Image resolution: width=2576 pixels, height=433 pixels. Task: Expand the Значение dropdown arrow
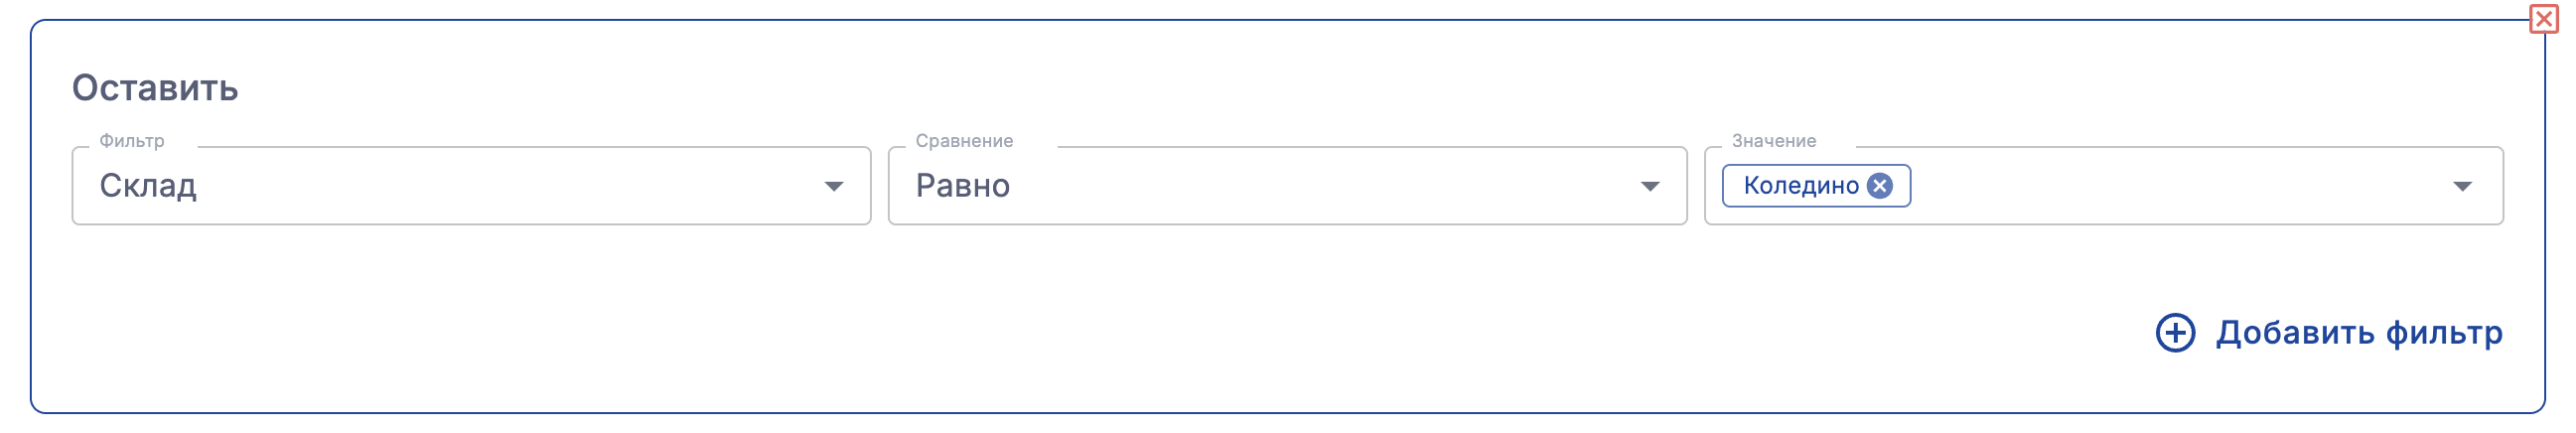[2463, 187]
